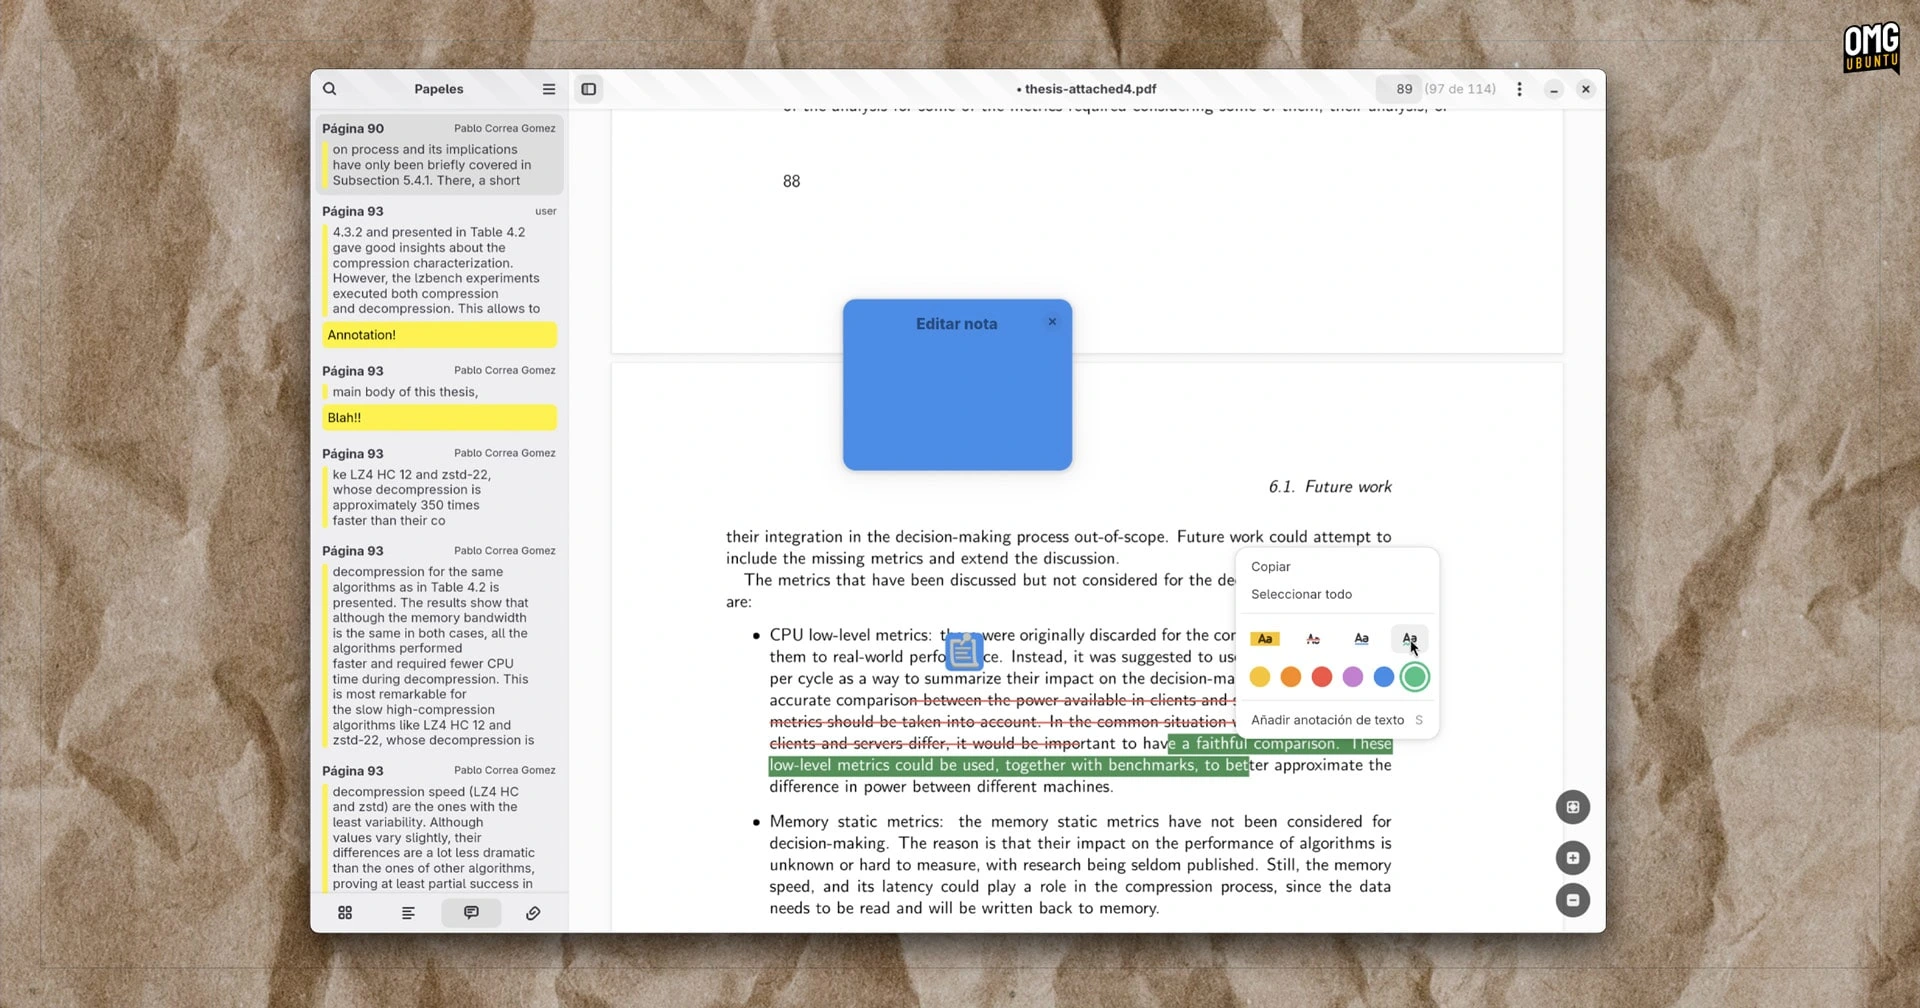Pick the yellow annotation color
Screen dimensions: 1920x1008
tap(1260, 677)
